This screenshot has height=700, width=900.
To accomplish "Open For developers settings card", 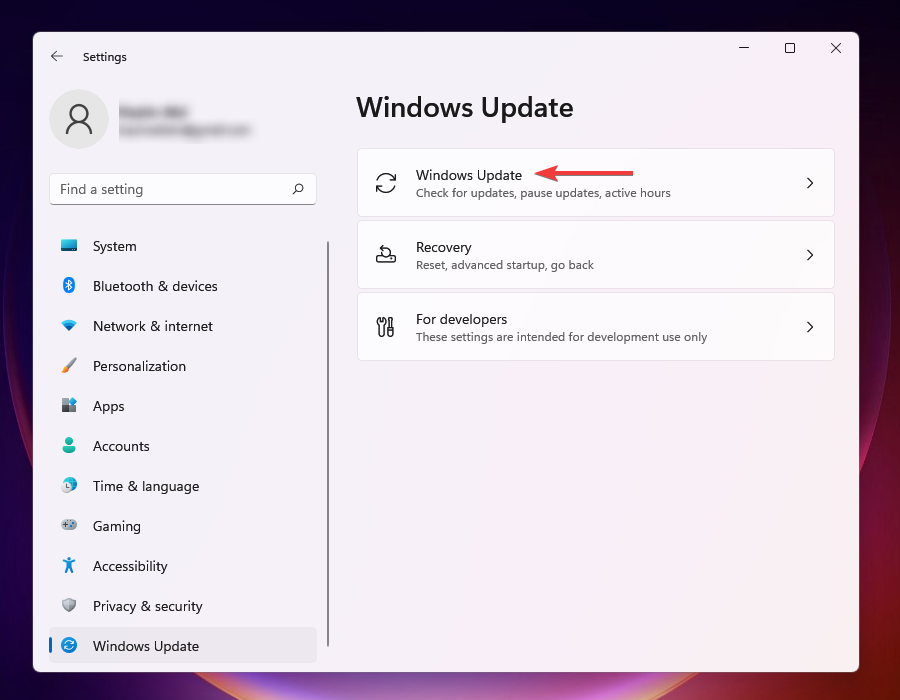I will click(596, 326).
